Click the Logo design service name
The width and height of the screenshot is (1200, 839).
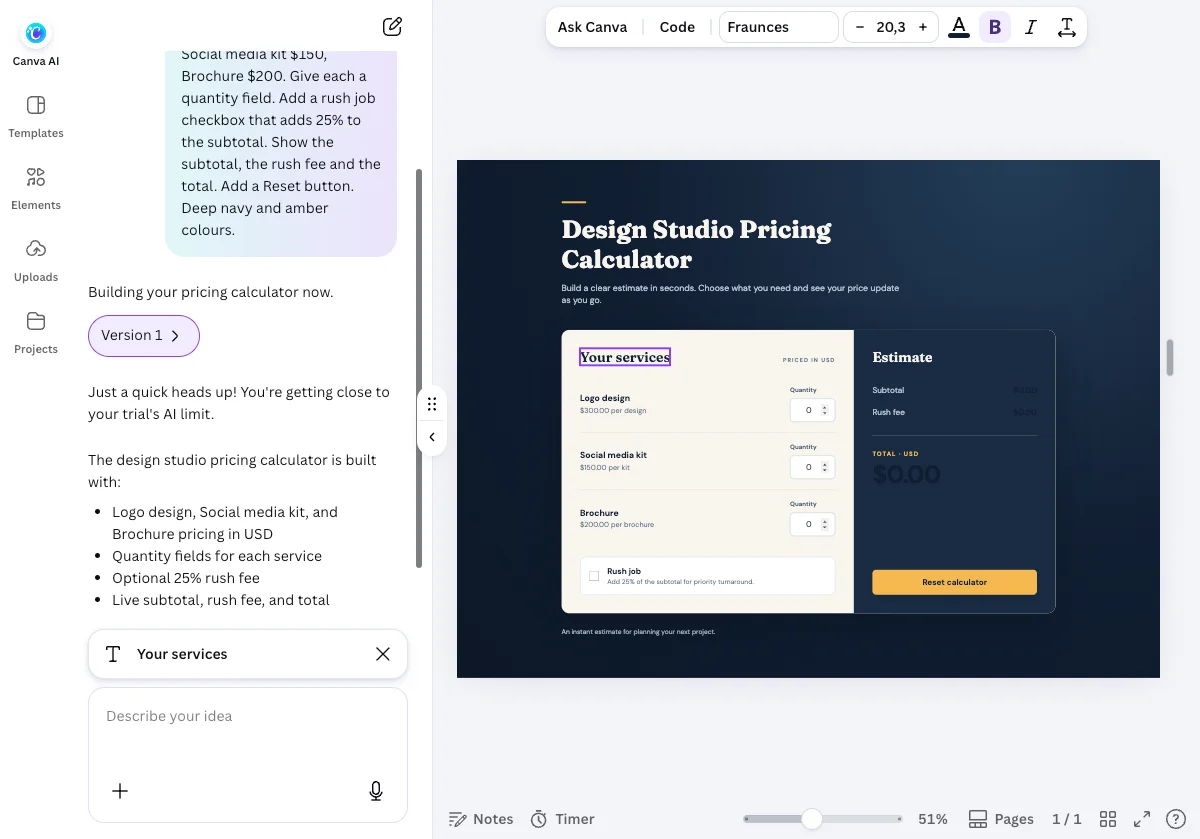click(x=605, y=398)
